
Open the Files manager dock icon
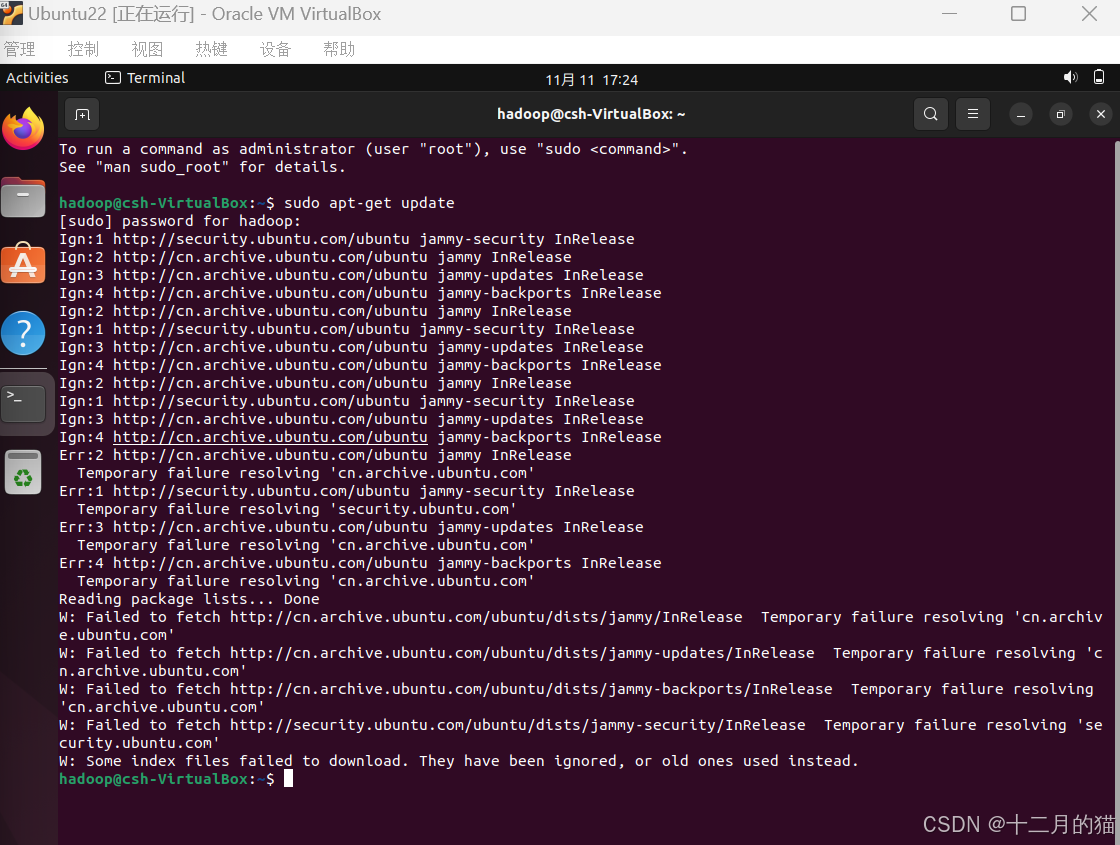click(24, 197)
